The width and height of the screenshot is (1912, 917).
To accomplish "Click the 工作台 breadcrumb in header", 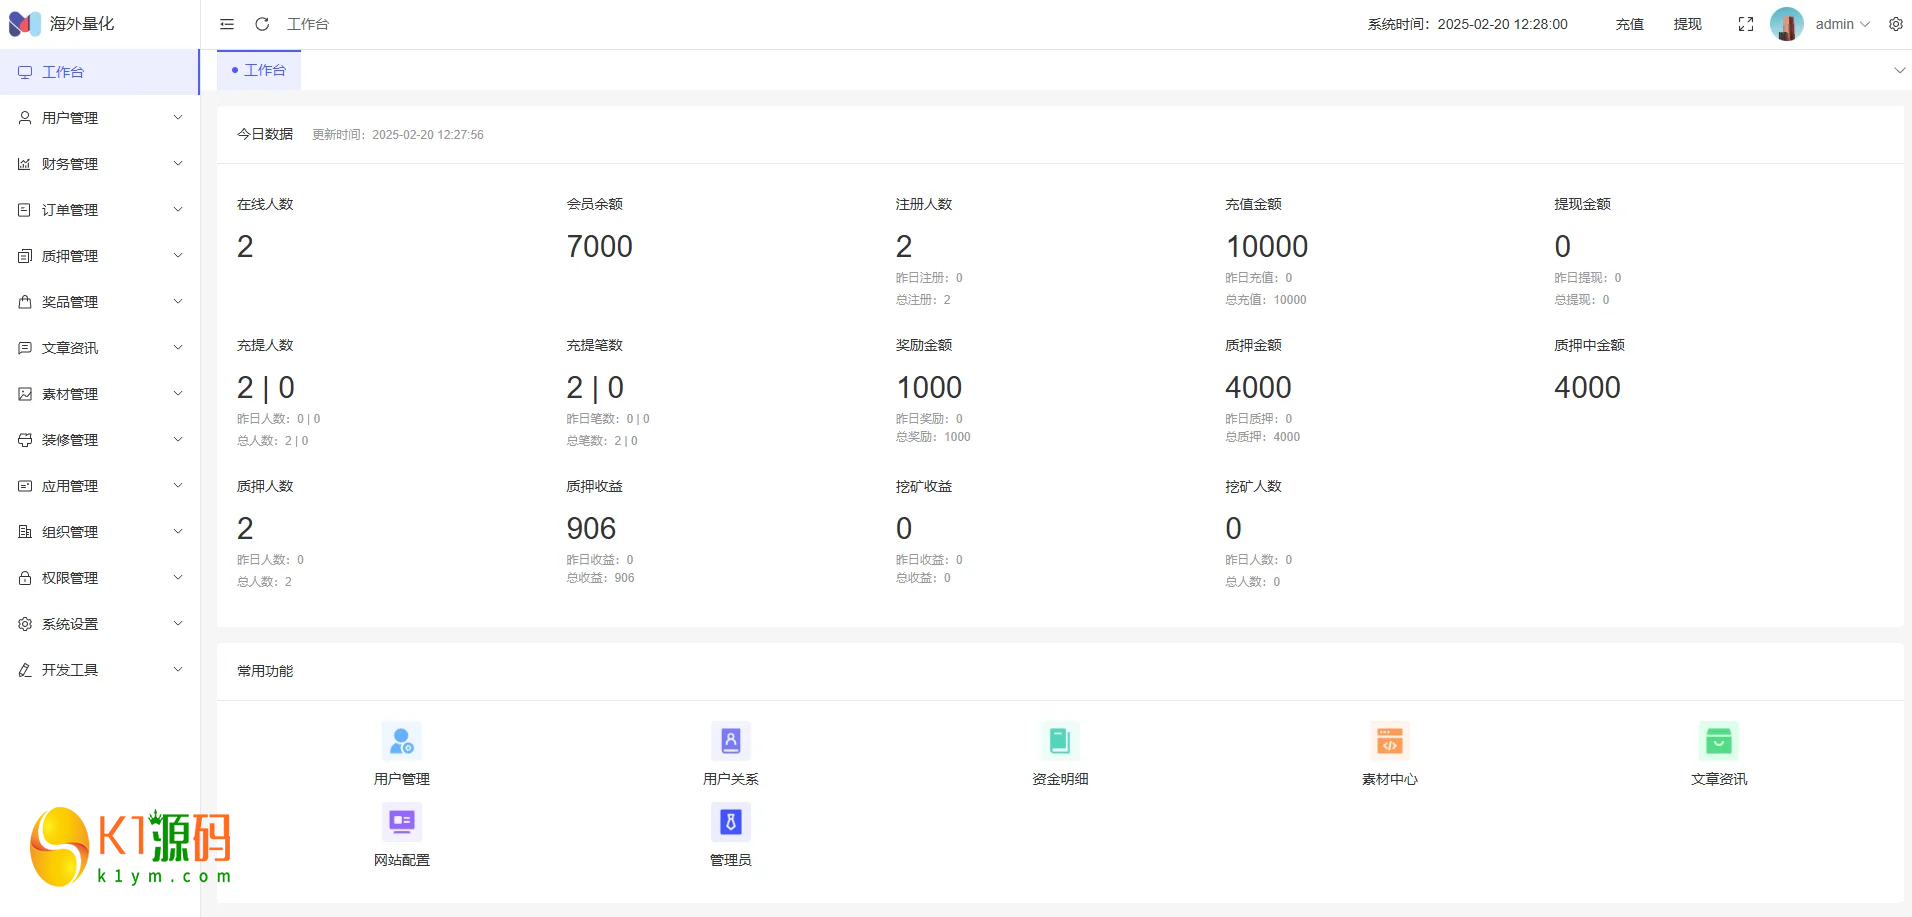I will coord(308,24).
